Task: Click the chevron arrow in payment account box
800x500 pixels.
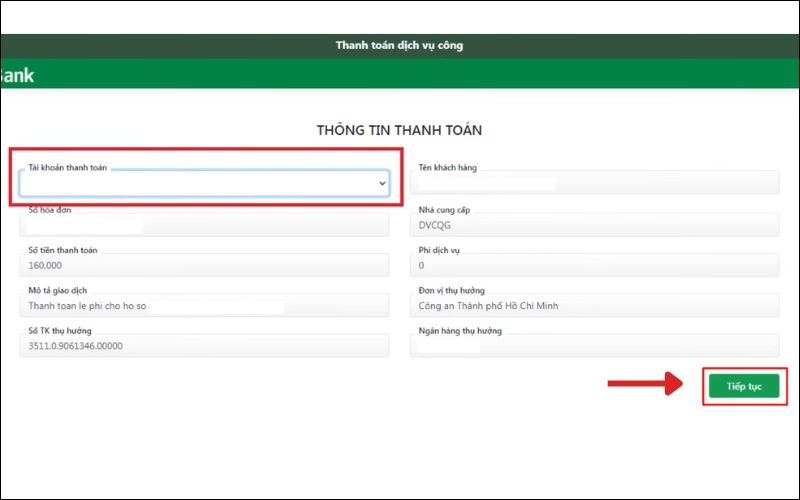Action: (381, 184)
